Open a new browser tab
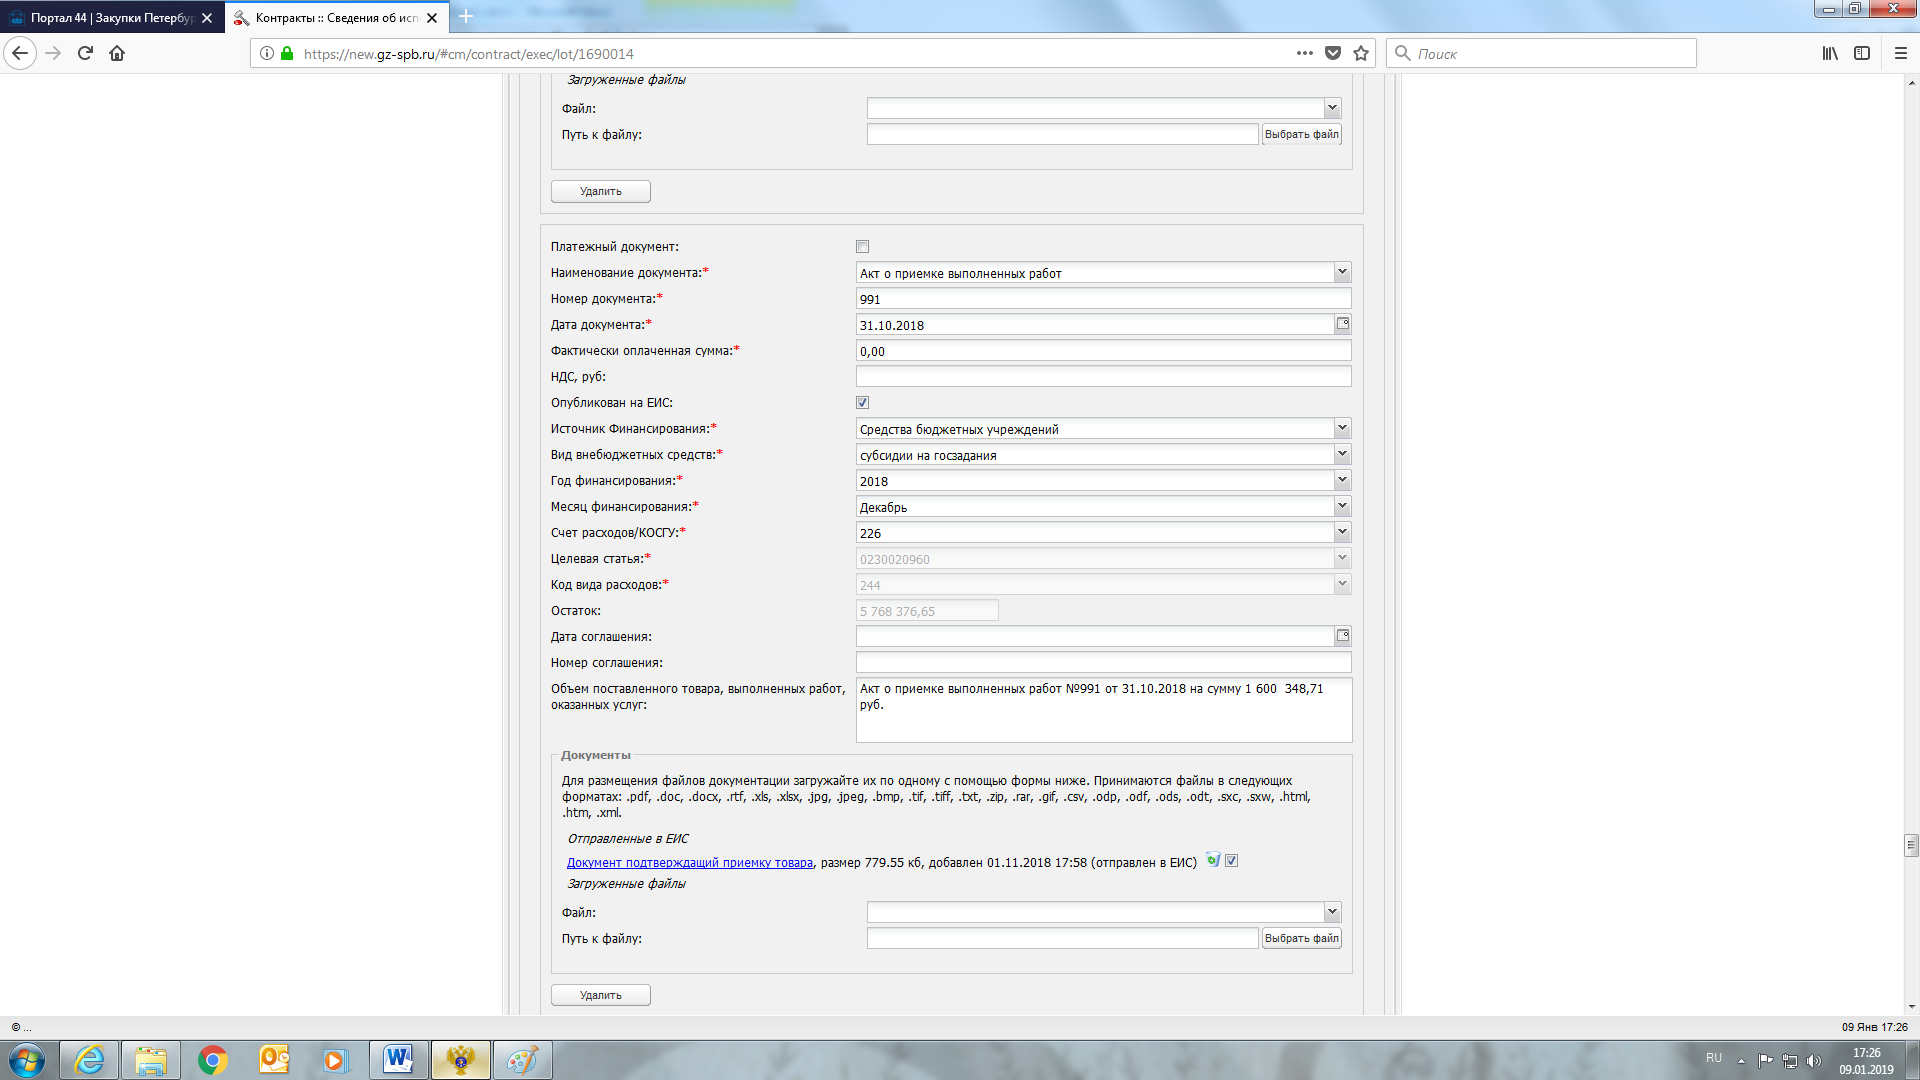1920x1080 pixels. point(466,17)
